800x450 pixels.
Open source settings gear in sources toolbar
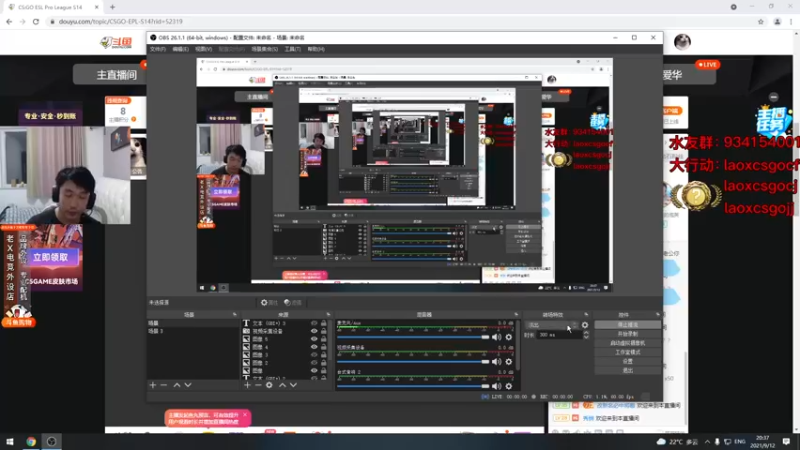(269, 385)
